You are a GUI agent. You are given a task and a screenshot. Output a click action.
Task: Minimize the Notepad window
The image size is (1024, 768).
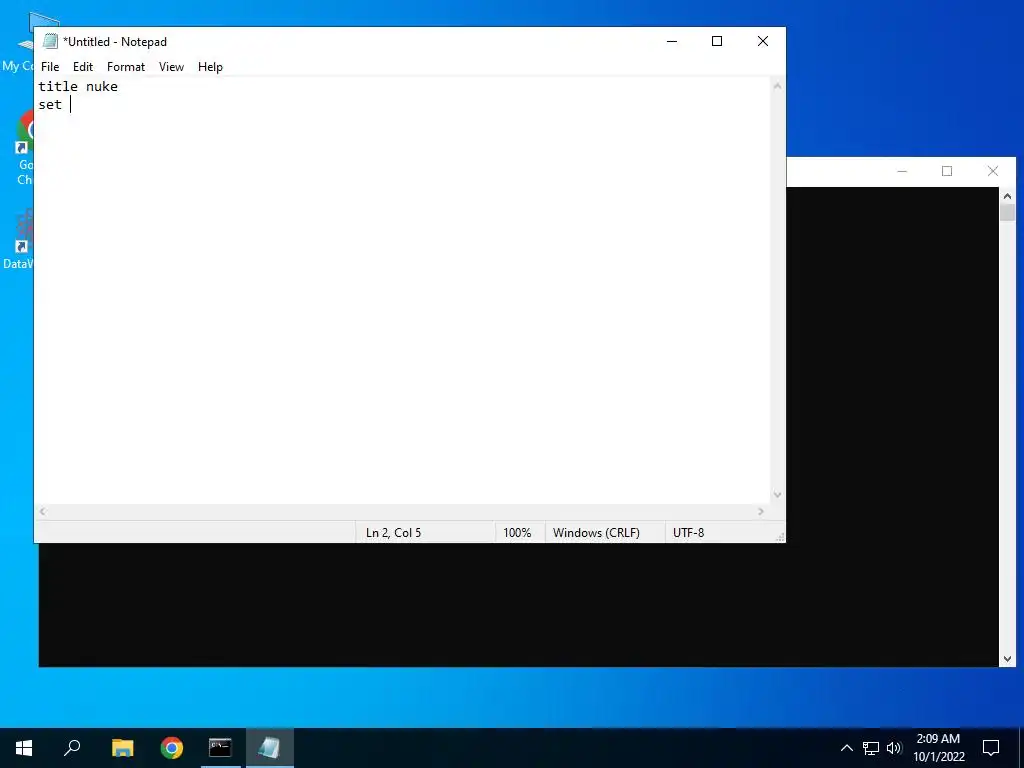tap(672, 41)
